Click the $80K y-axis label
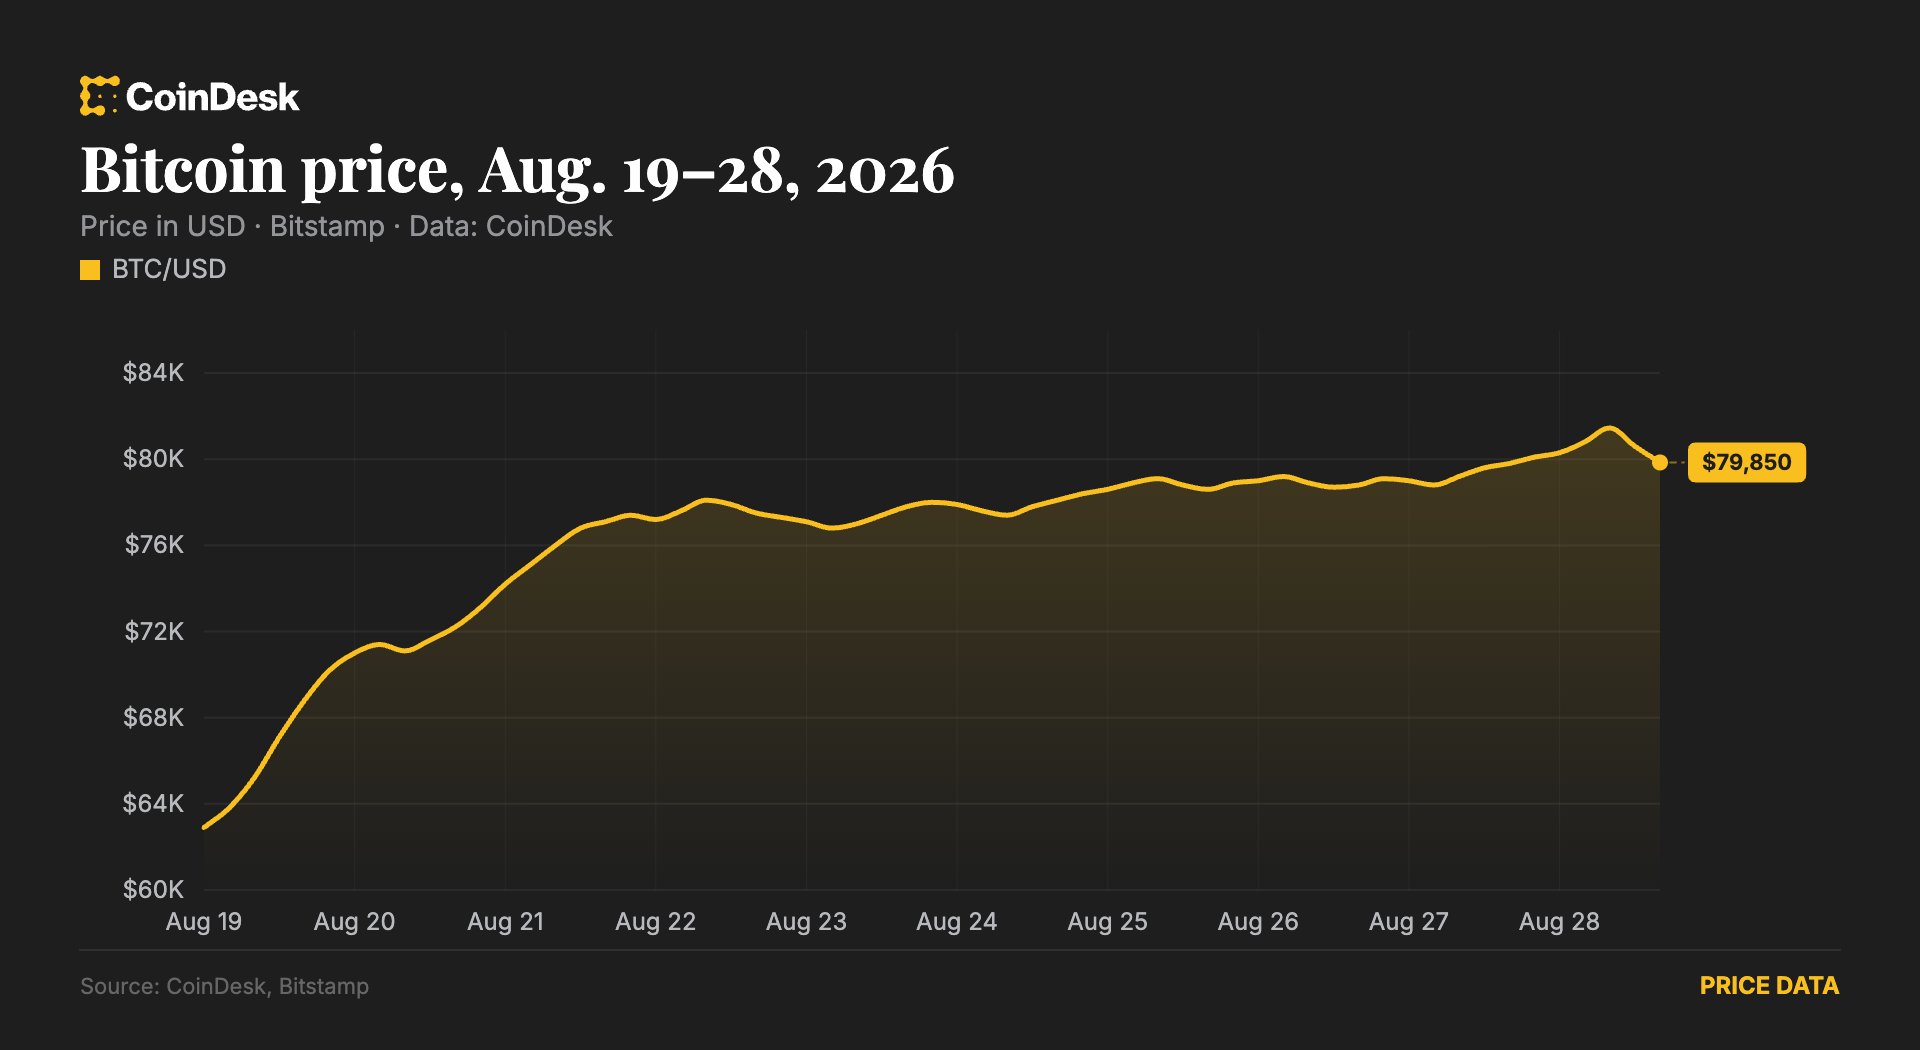This screenshot has height=1050, width=1920. pos(153,459)
